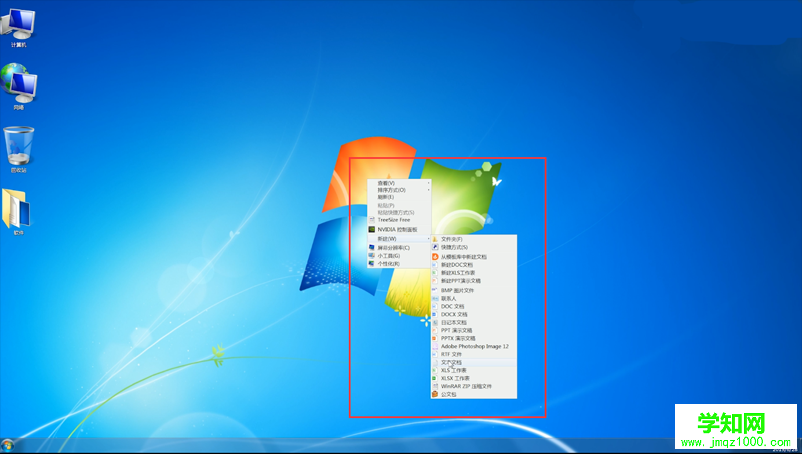802x454 pixels.
Task: Create a new 文本文档 text document
Action: [x=474, y=362]
